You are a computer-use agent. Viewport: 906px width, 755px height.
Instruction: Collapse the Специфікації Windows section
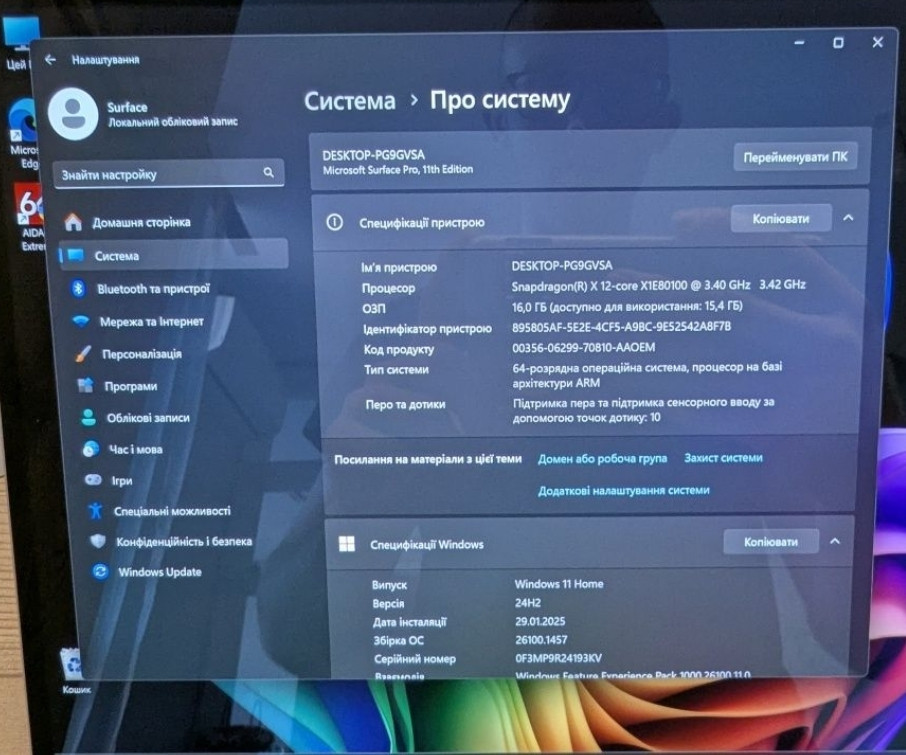835,540
